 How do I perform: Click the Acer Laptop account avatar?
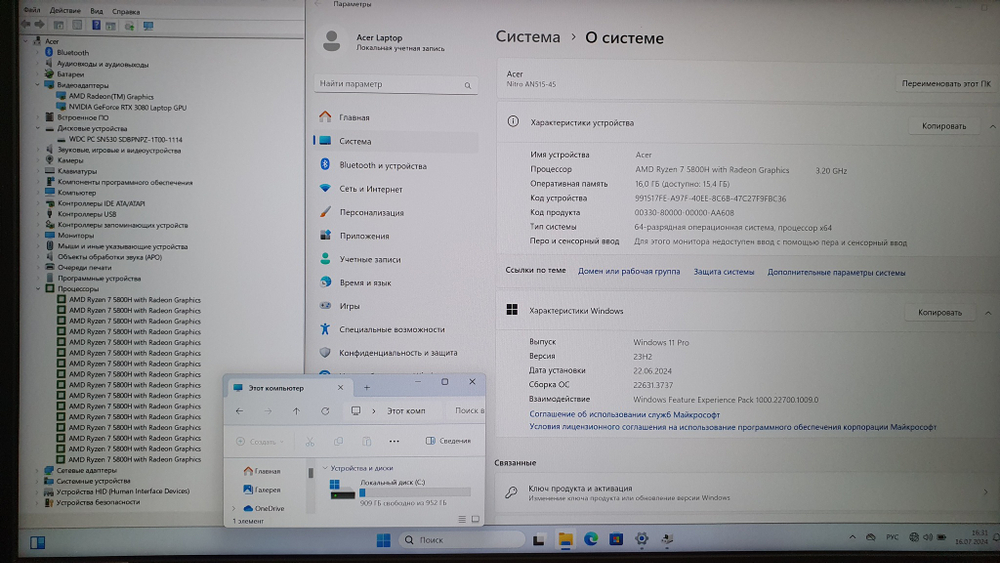(x=332, y=40)
